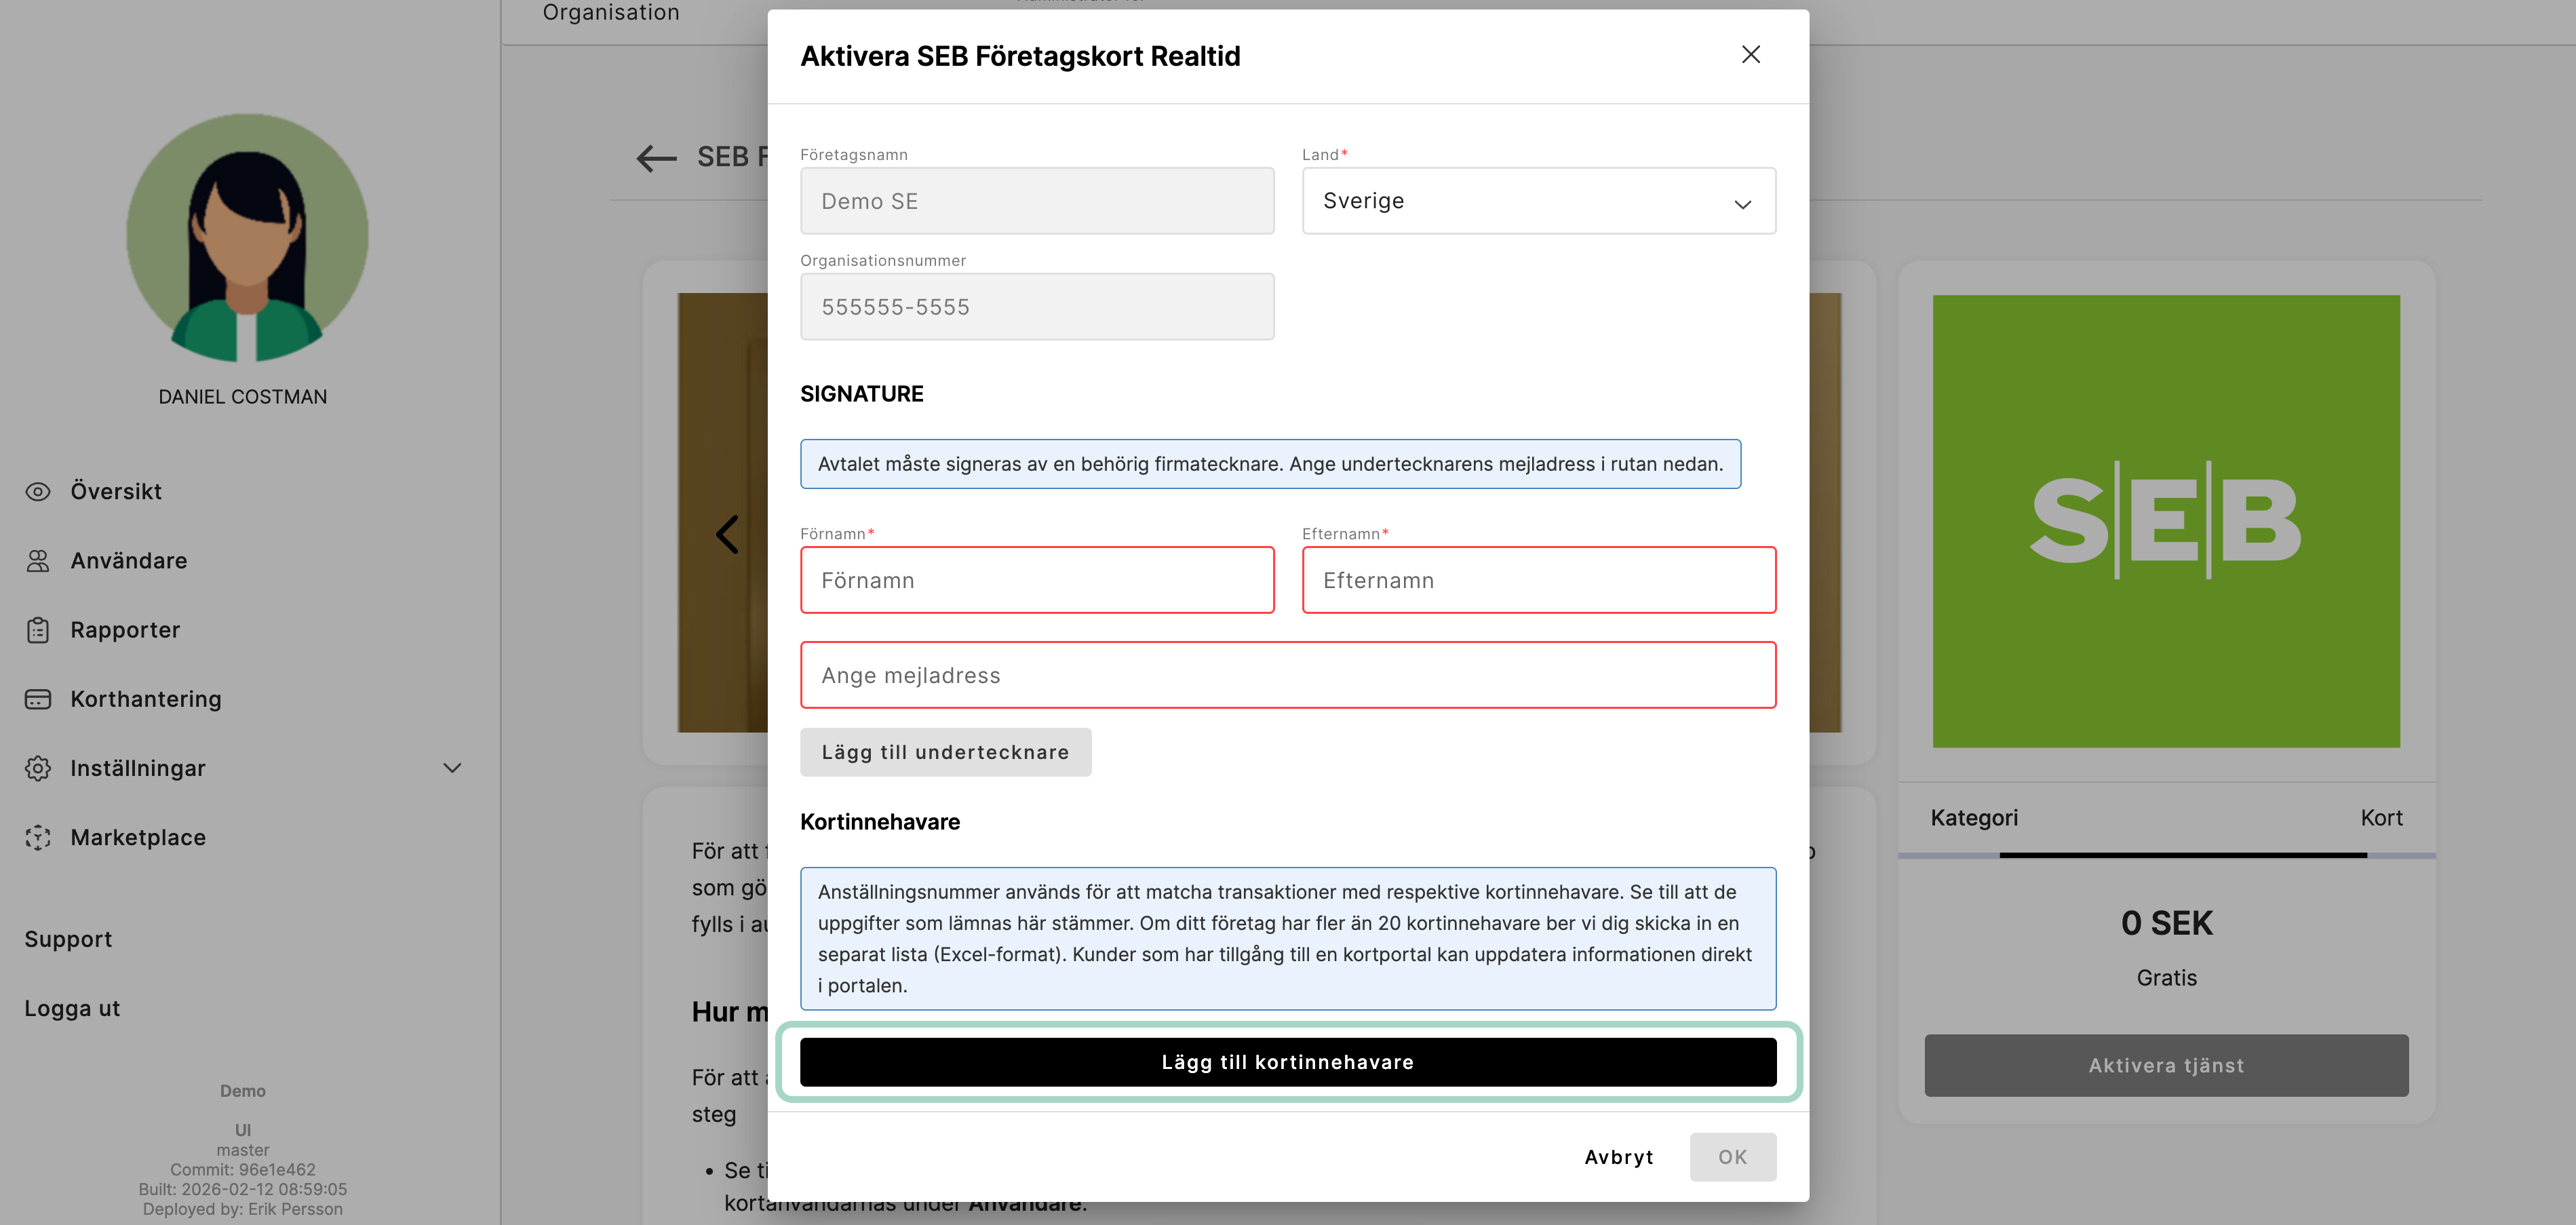Click the Förnamn input field
The image size is (2576, 1225).
pos(1037,580)
